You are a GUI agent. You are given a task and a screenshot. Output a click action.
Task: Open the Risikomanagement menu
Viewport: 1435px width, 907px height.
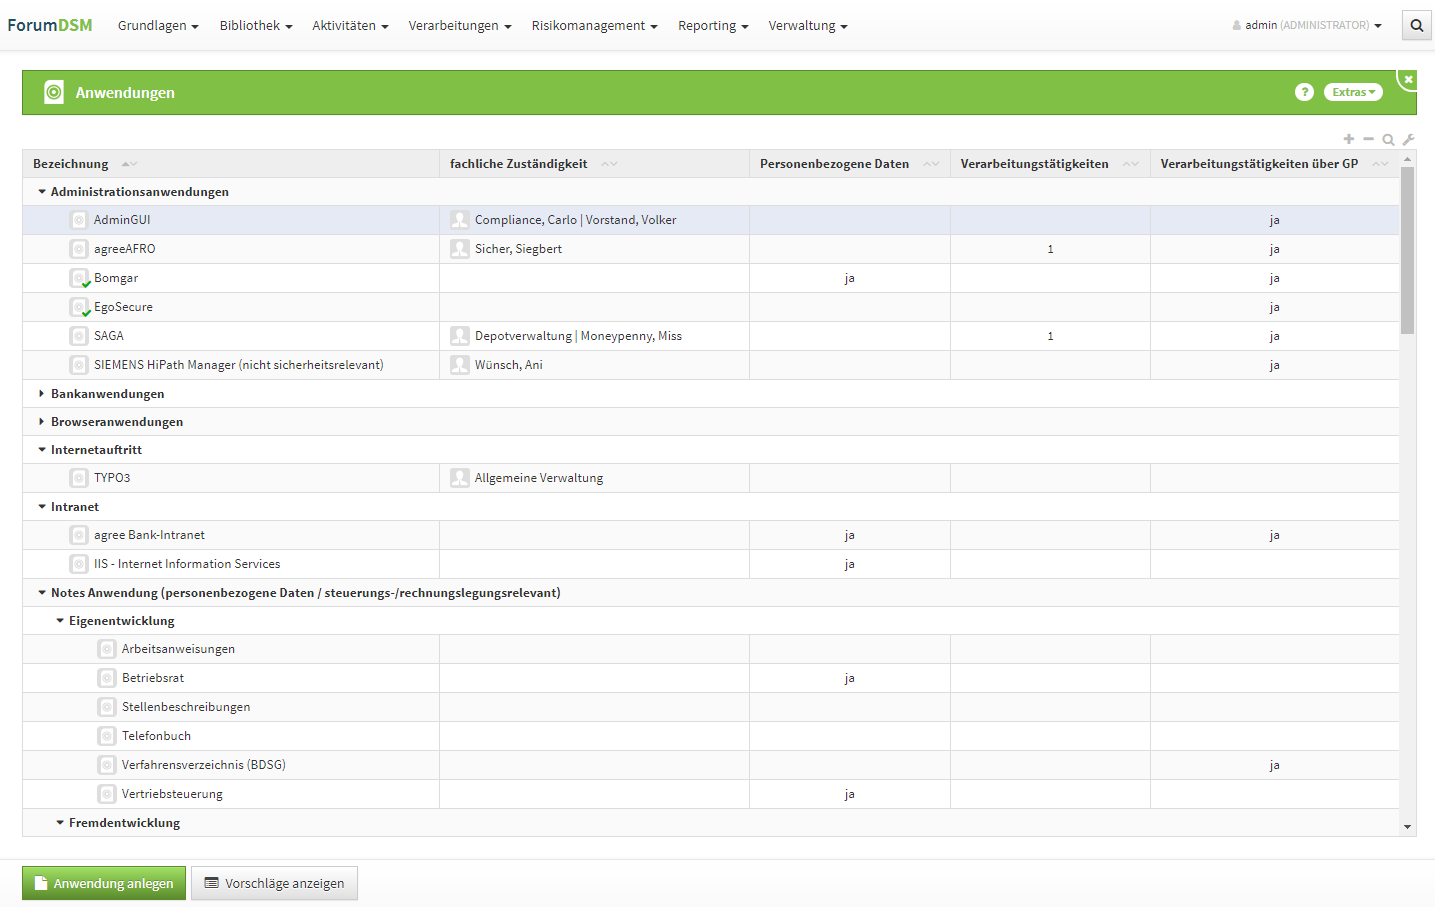(x=594, y=26)
